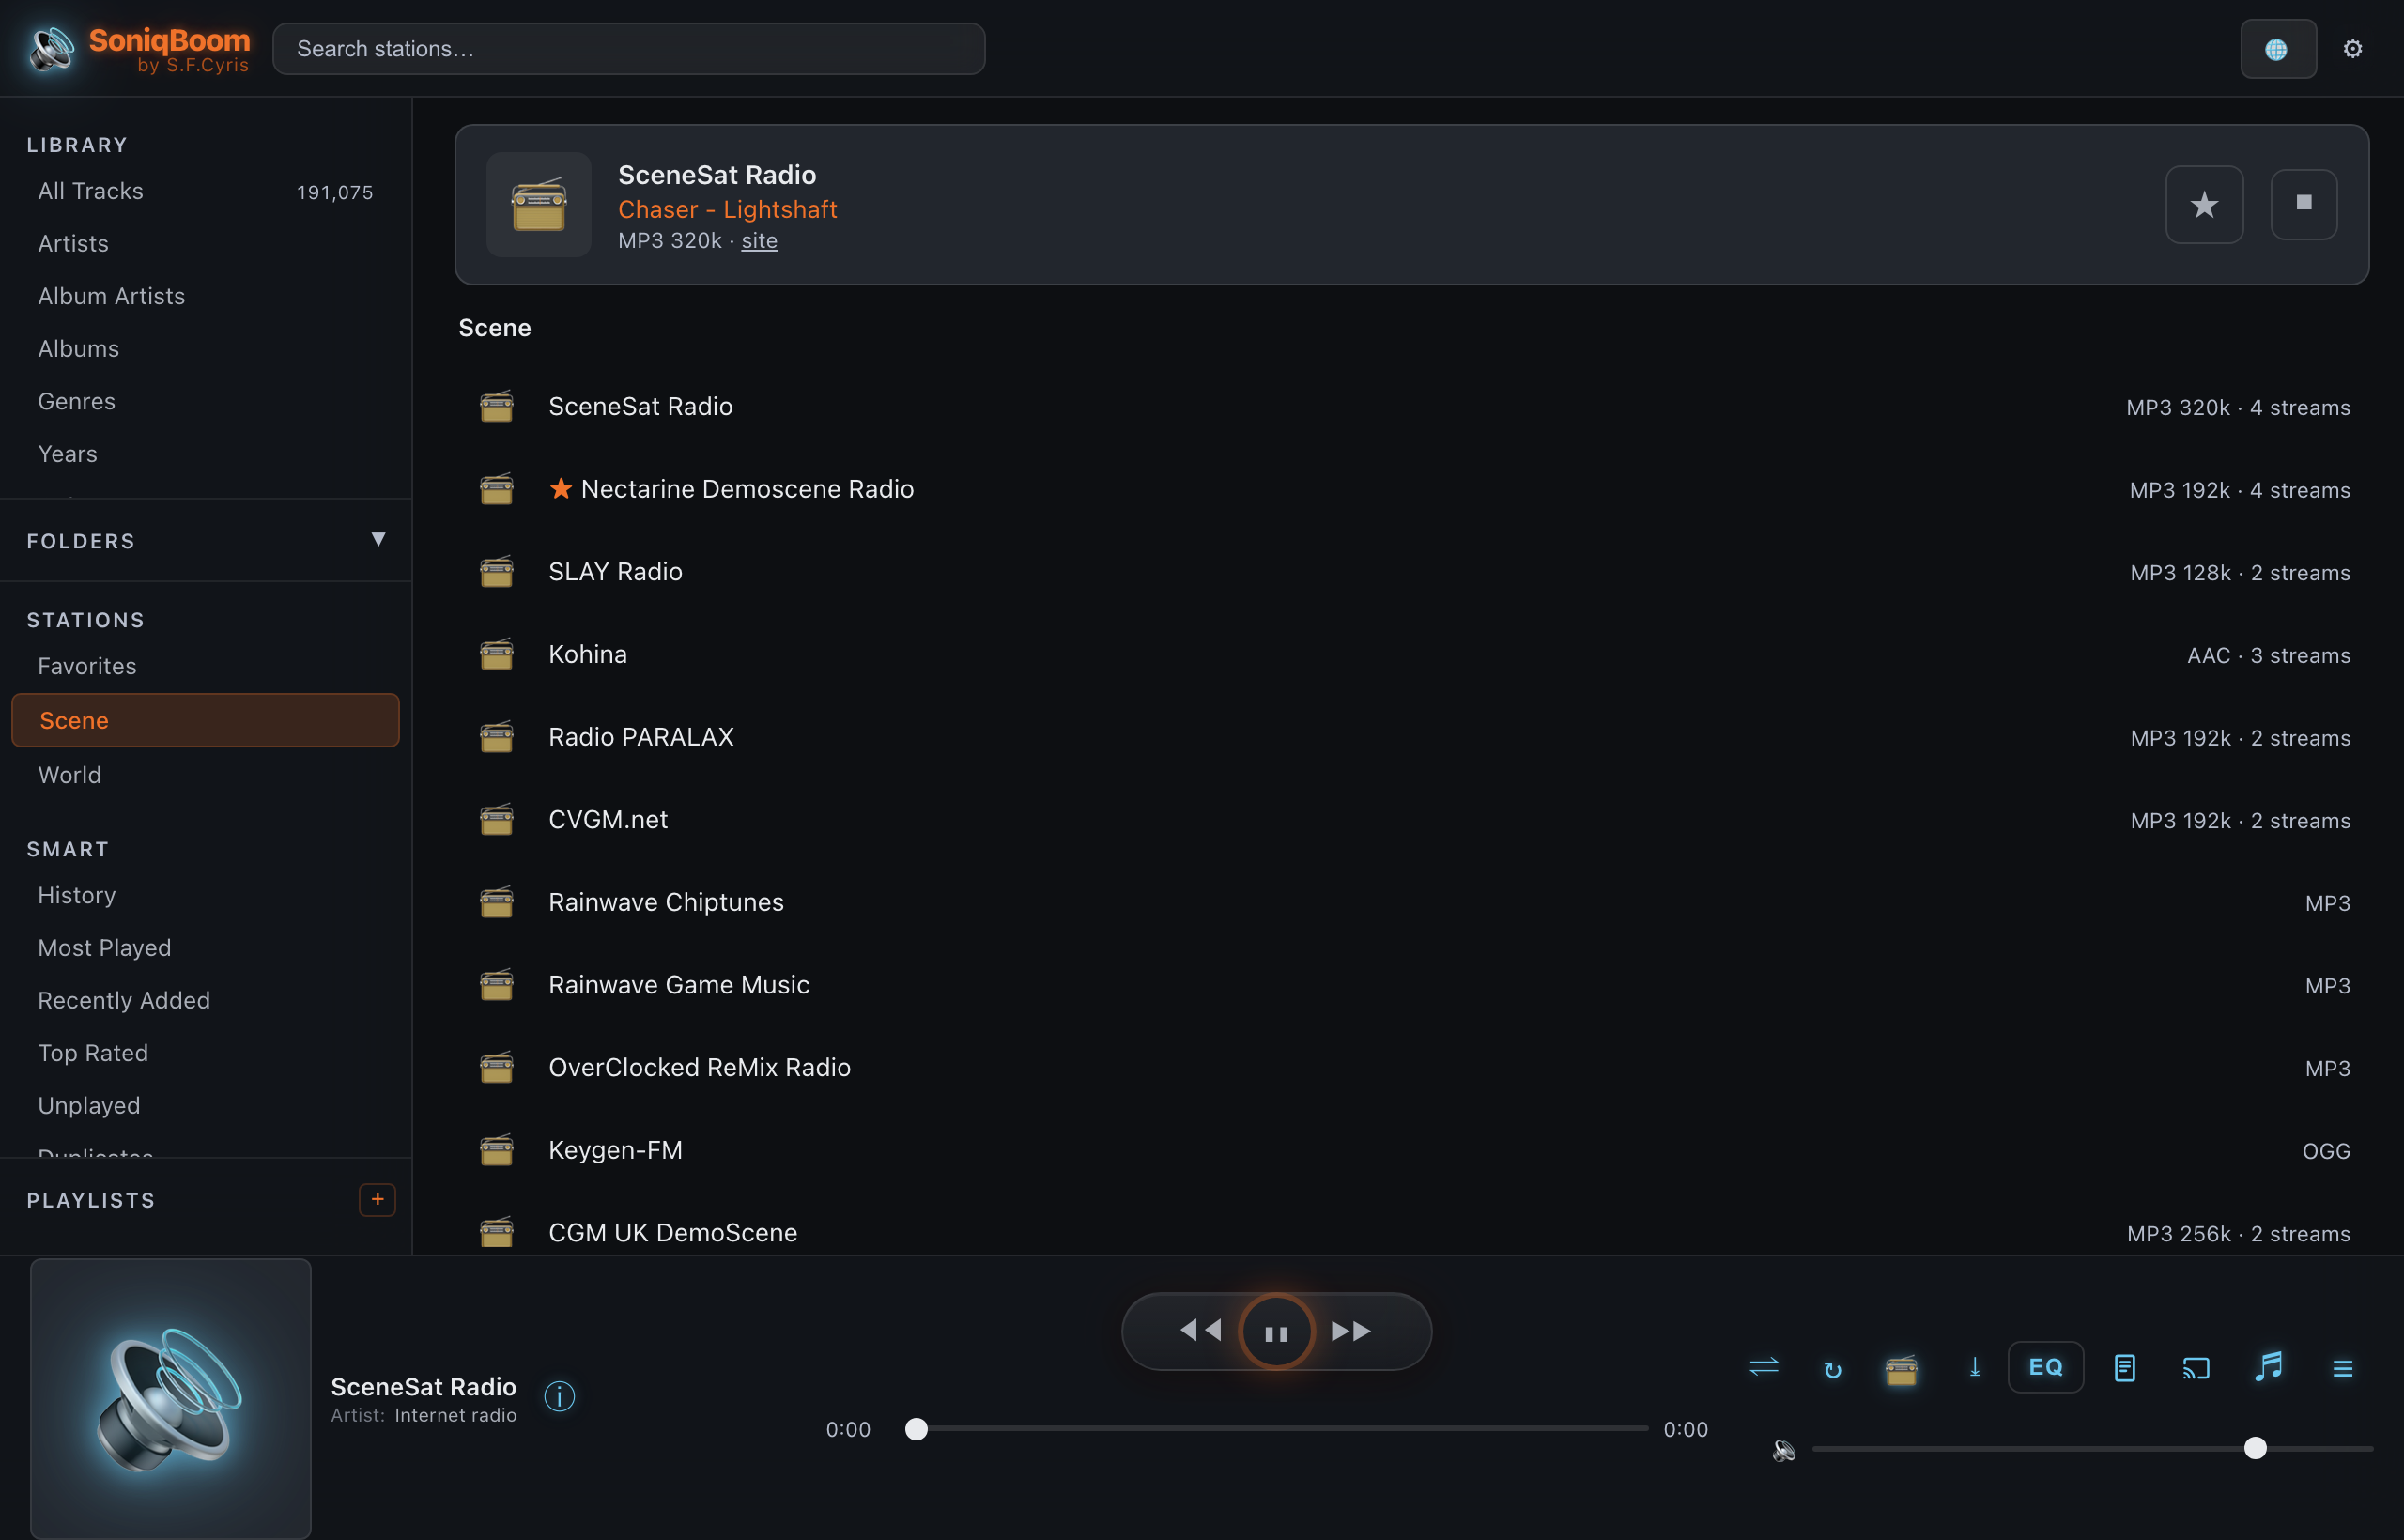
Task: Add a new playlist with the plus button
Action: pyautogui.click(x=377, y=1199)
